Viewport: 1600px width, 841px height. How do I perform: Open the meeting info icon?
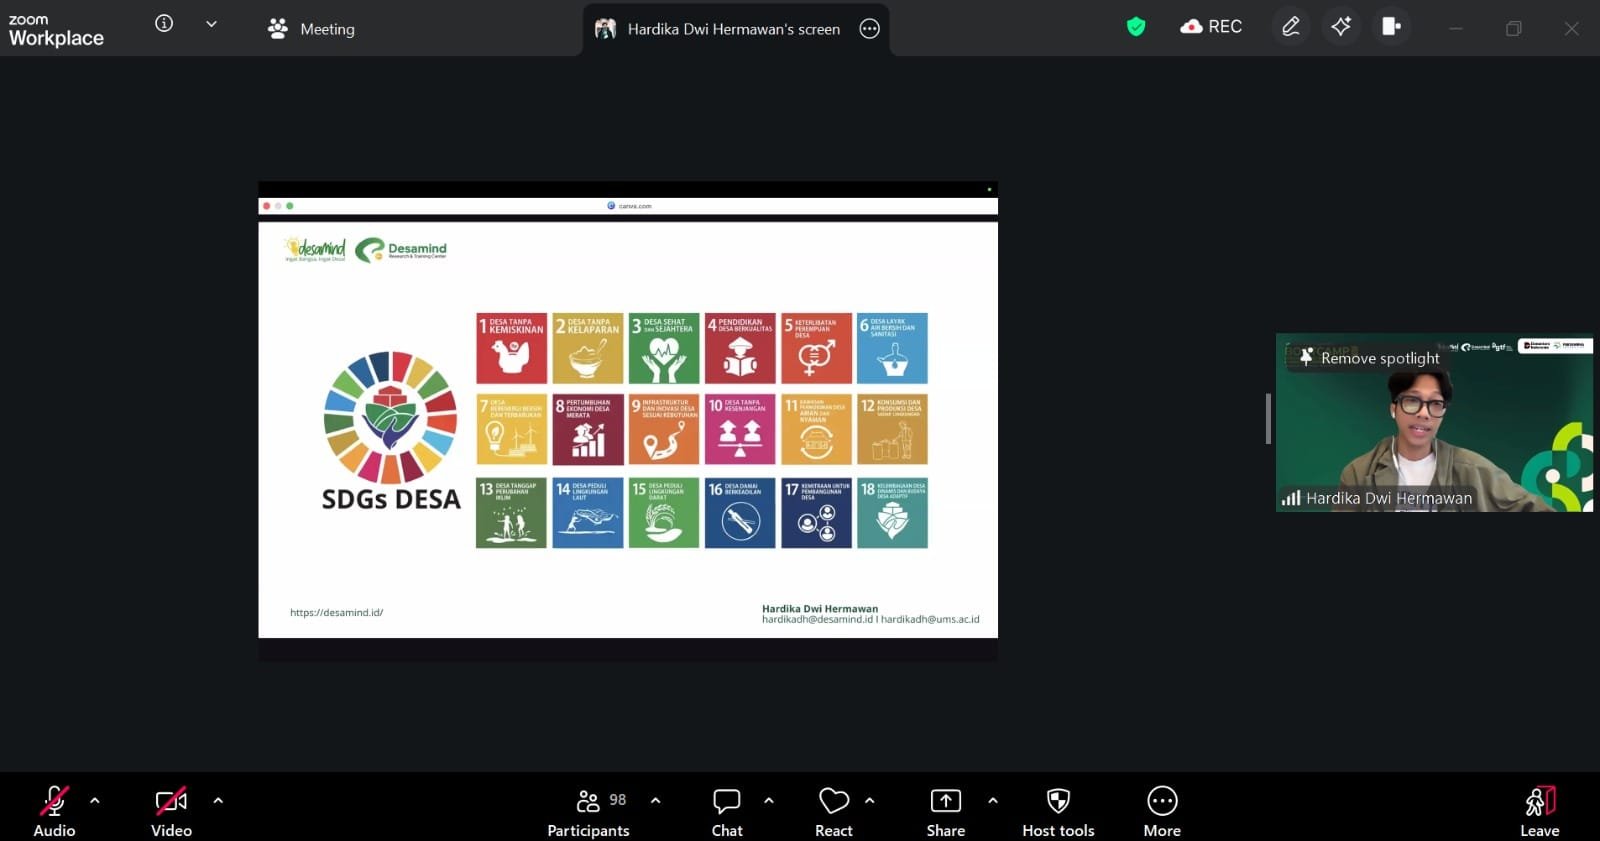164,23
